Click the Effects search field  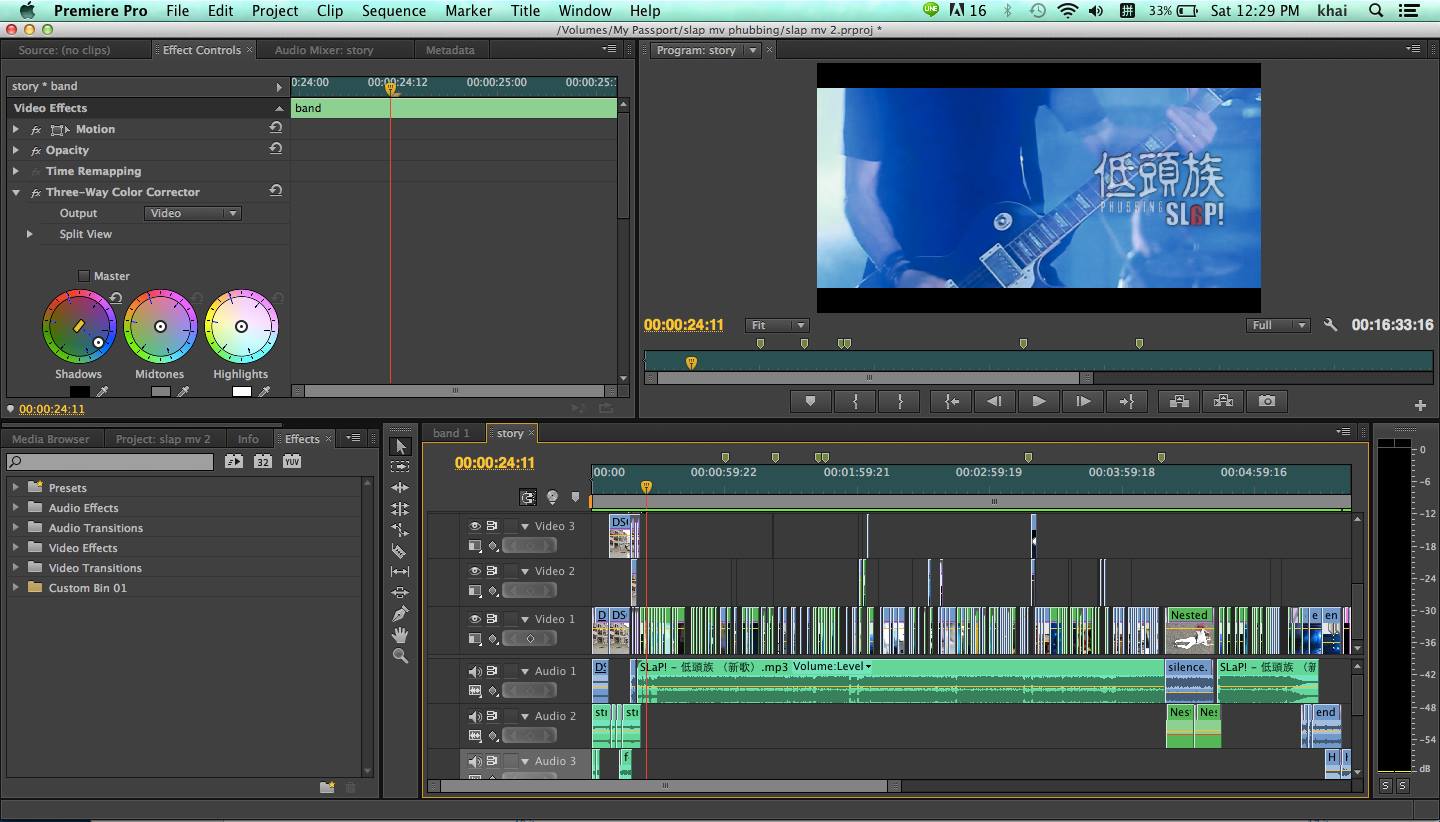point(110,461)
